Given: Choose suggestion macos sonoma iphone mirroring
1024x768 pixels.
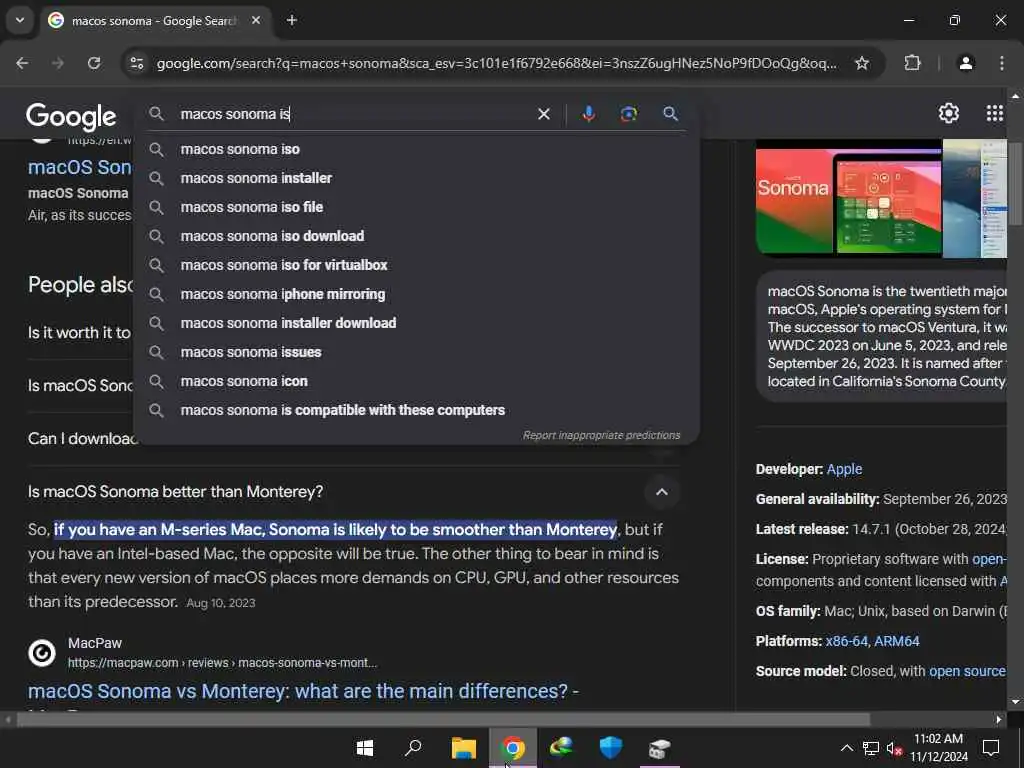Looking at the screenshot, I should [417, 295].
